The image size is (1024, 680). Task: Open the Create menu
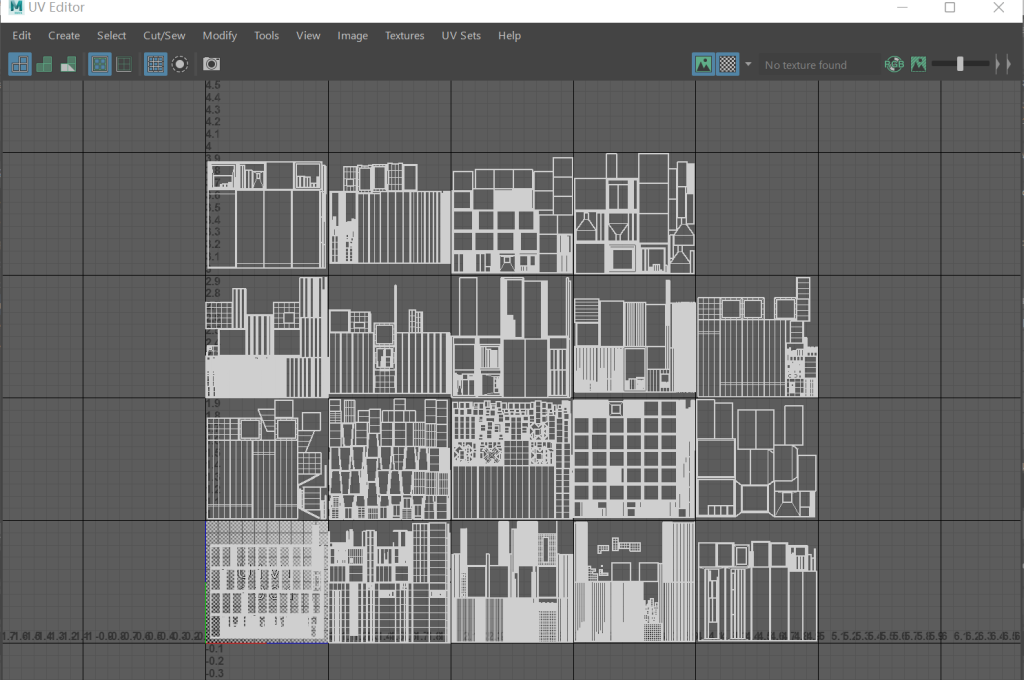(64, 36)
